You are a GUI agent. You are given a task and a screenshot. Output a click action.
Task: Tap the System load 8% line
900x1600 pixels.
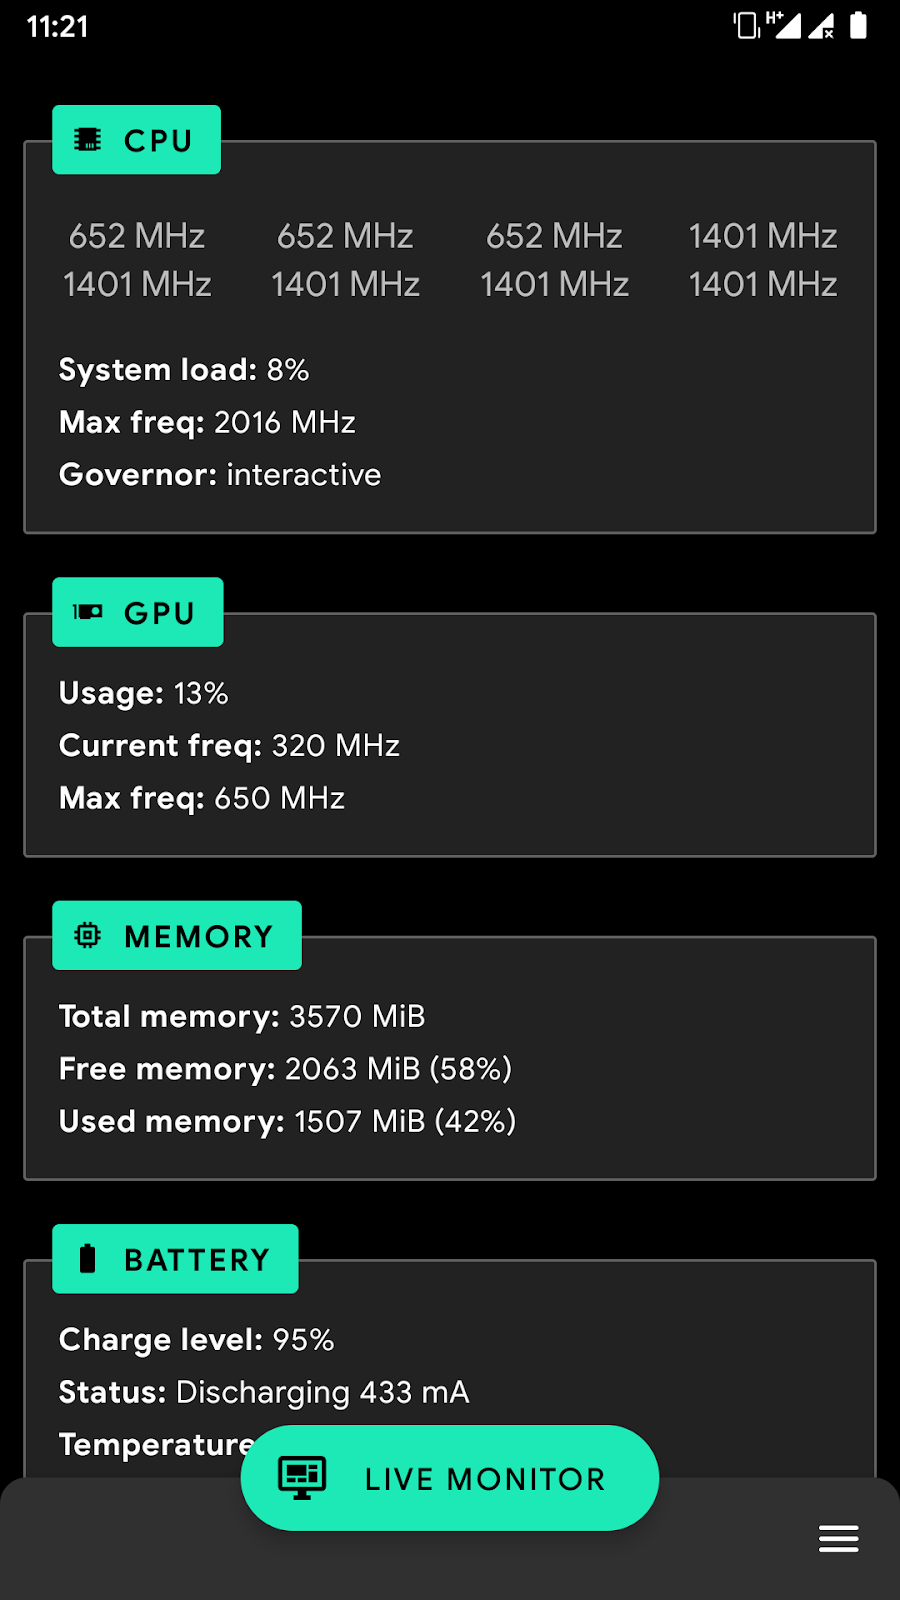[x=184, y=370]
